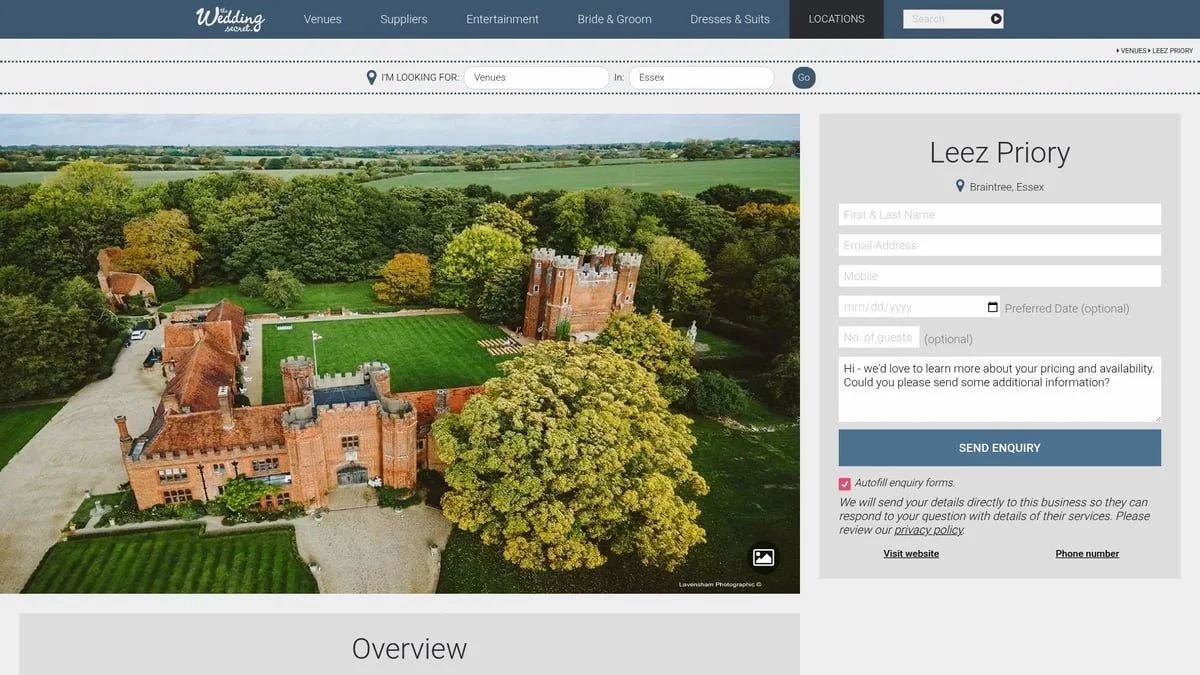Focus the top Search field
Viewport: 1200px width, 675px height.
945,19
